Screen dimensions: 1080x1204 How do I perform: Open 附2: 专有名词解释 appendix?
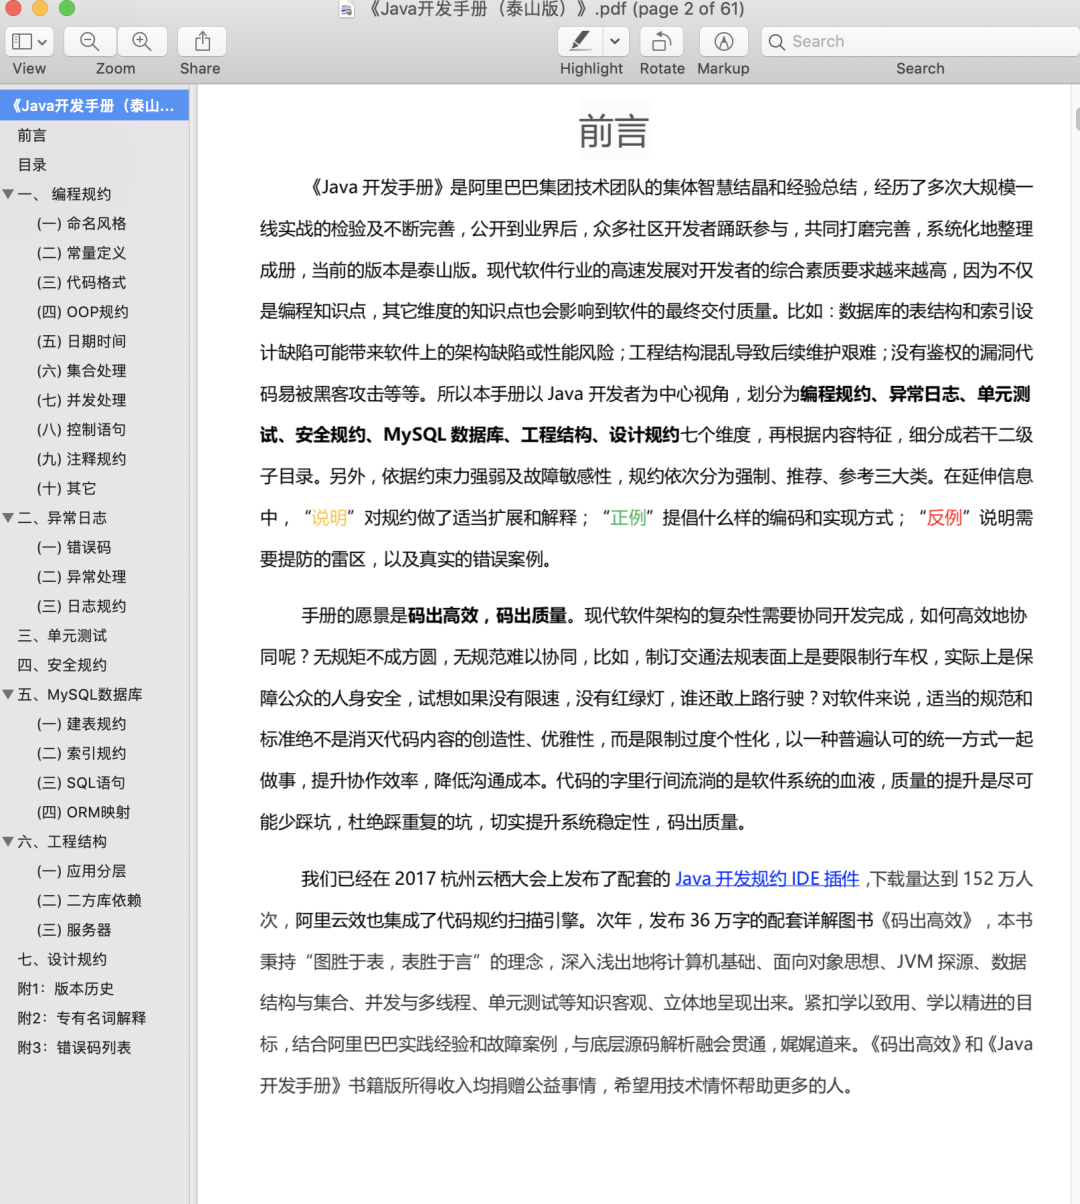click(82, 1018)
